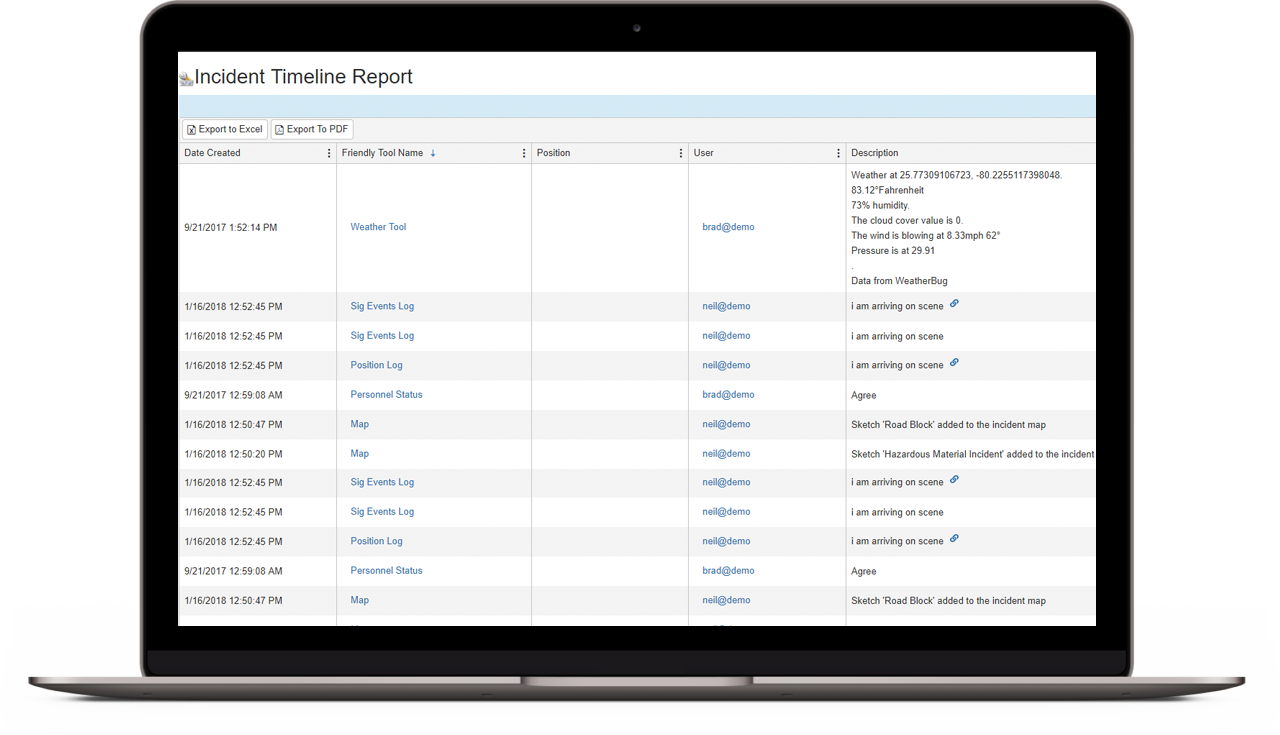
Task: Click the Export To PDF button
Action: 311,129
